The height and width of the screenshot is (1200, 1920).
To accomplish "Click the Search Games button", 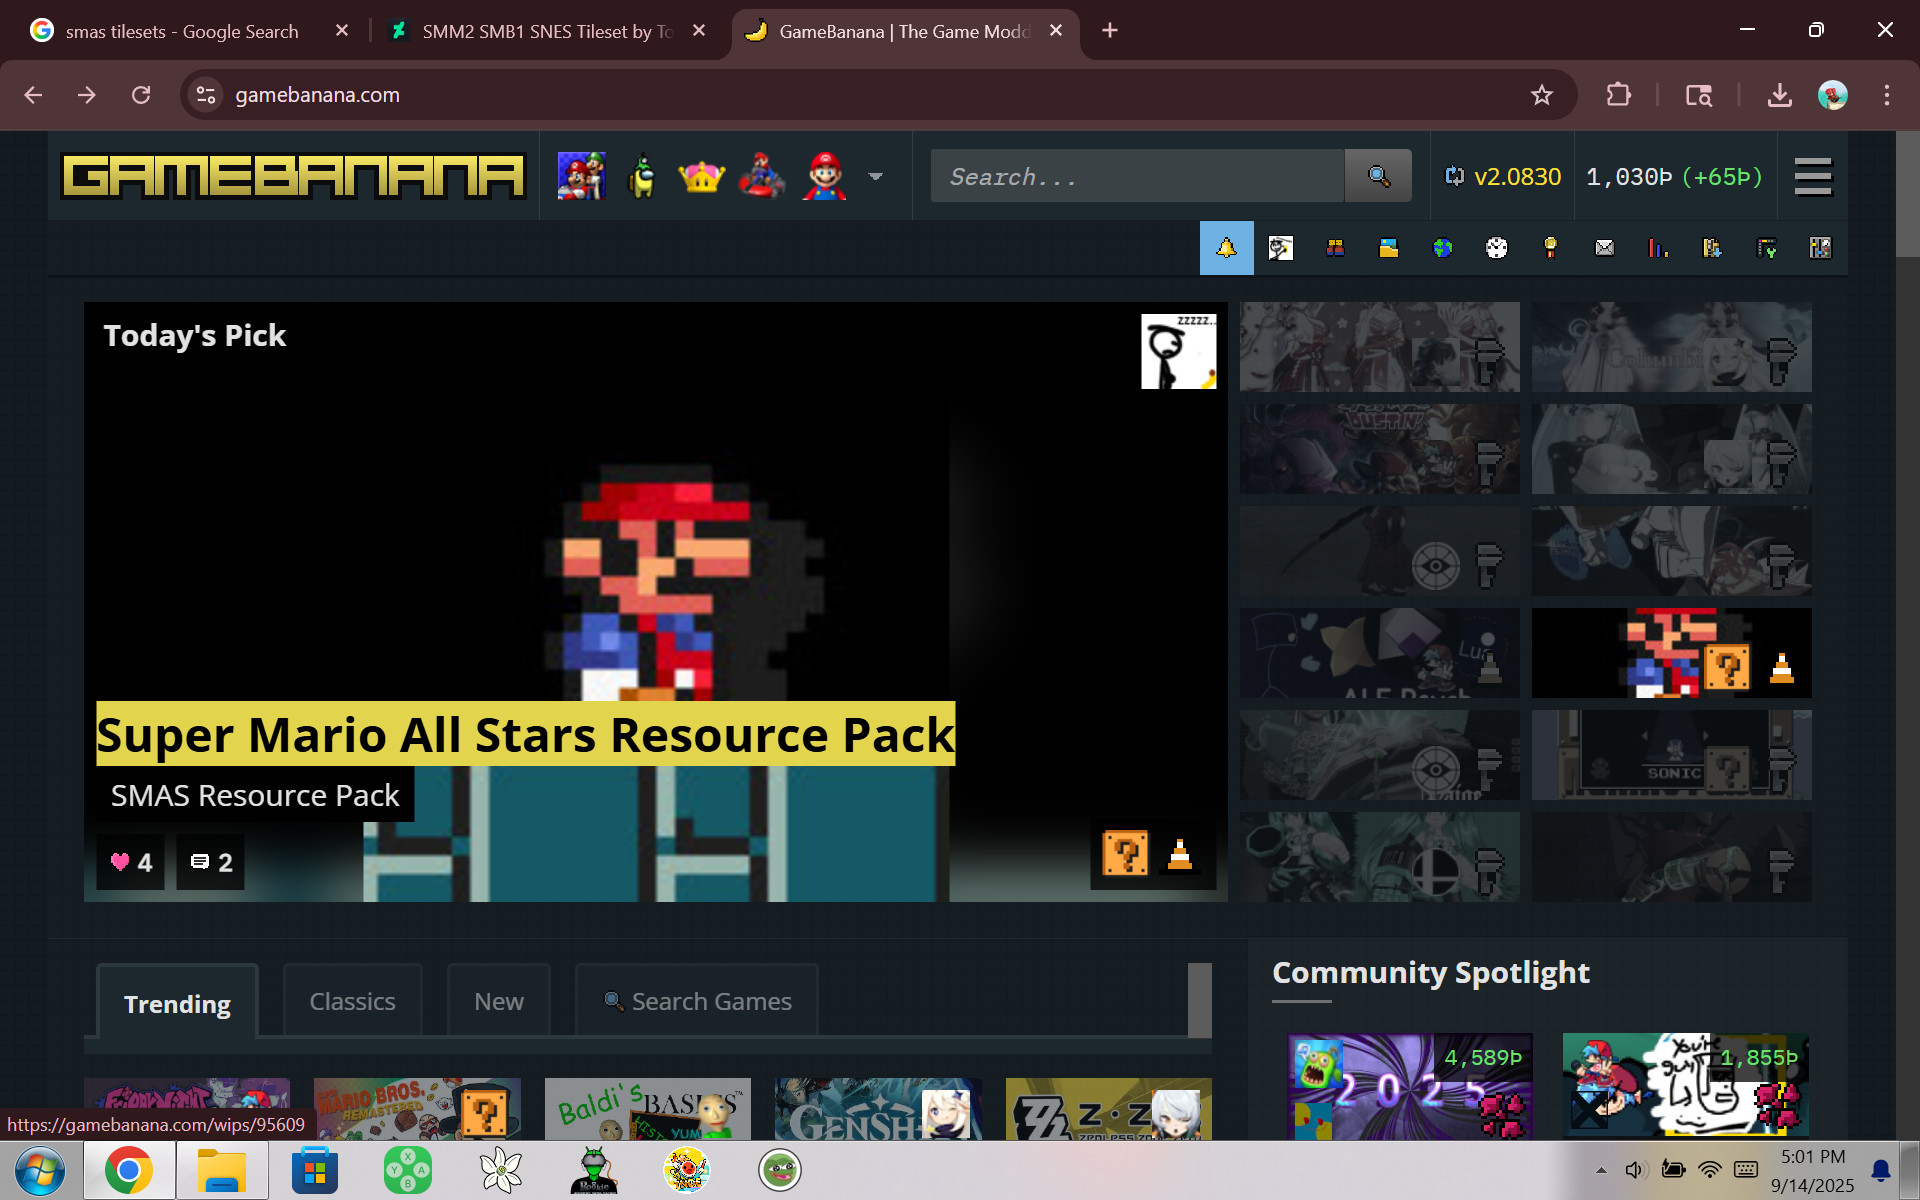I will click(x=696, y=1001).
